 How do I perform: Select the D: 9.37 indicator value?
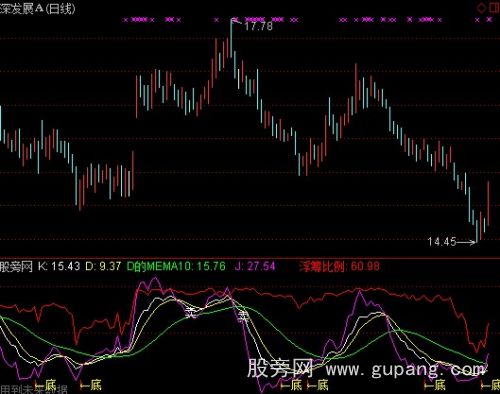[x=103, y=266]
